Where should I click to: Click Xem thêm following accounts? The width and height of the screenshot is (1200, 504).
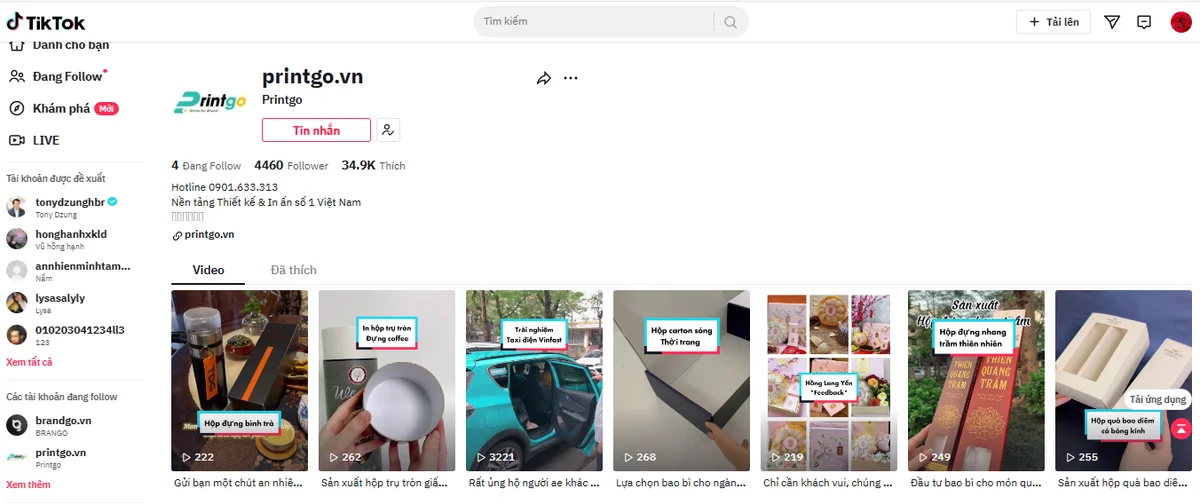(28, 484)
